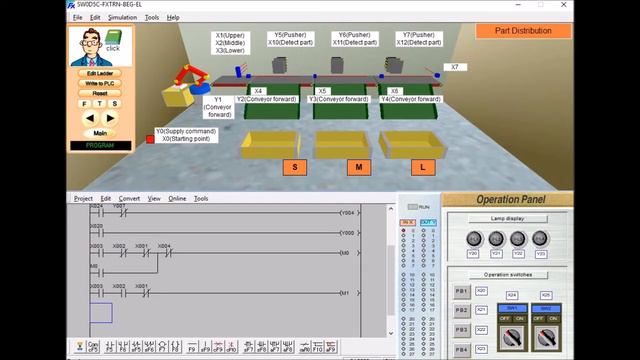The width and height of the screenshot is (640, 360).
Task: Click the orange L tray label
Action: coord(423,167)
